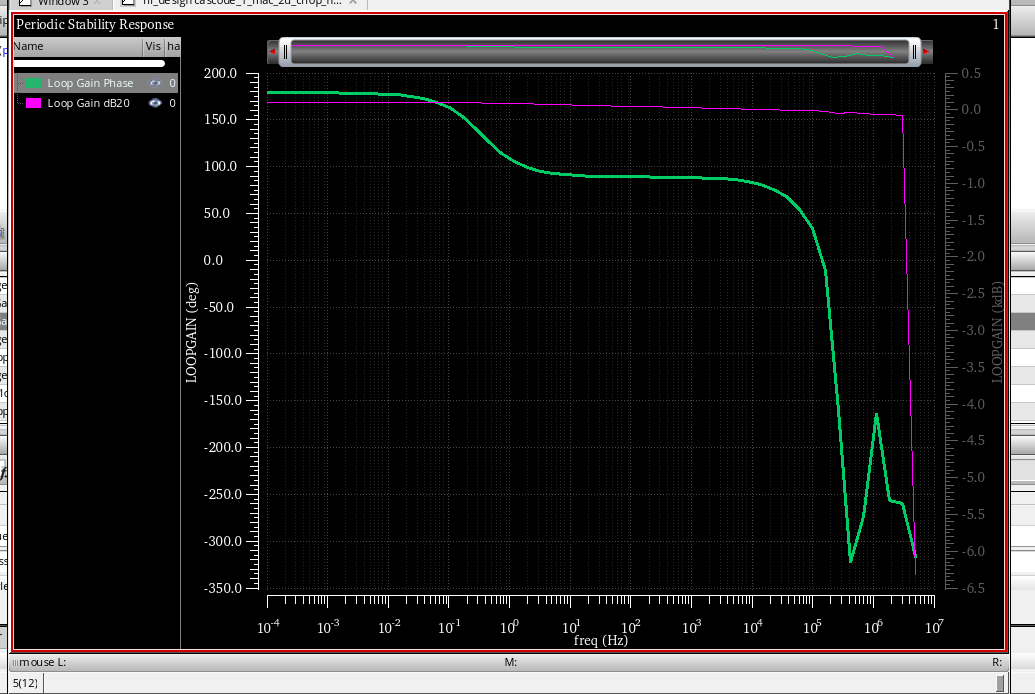Hide Loop Gain Phase via its eye icon
Image resolution: width=1035 pixels, height=694 pixels.
pyautogui.click(x=155, y=83)
